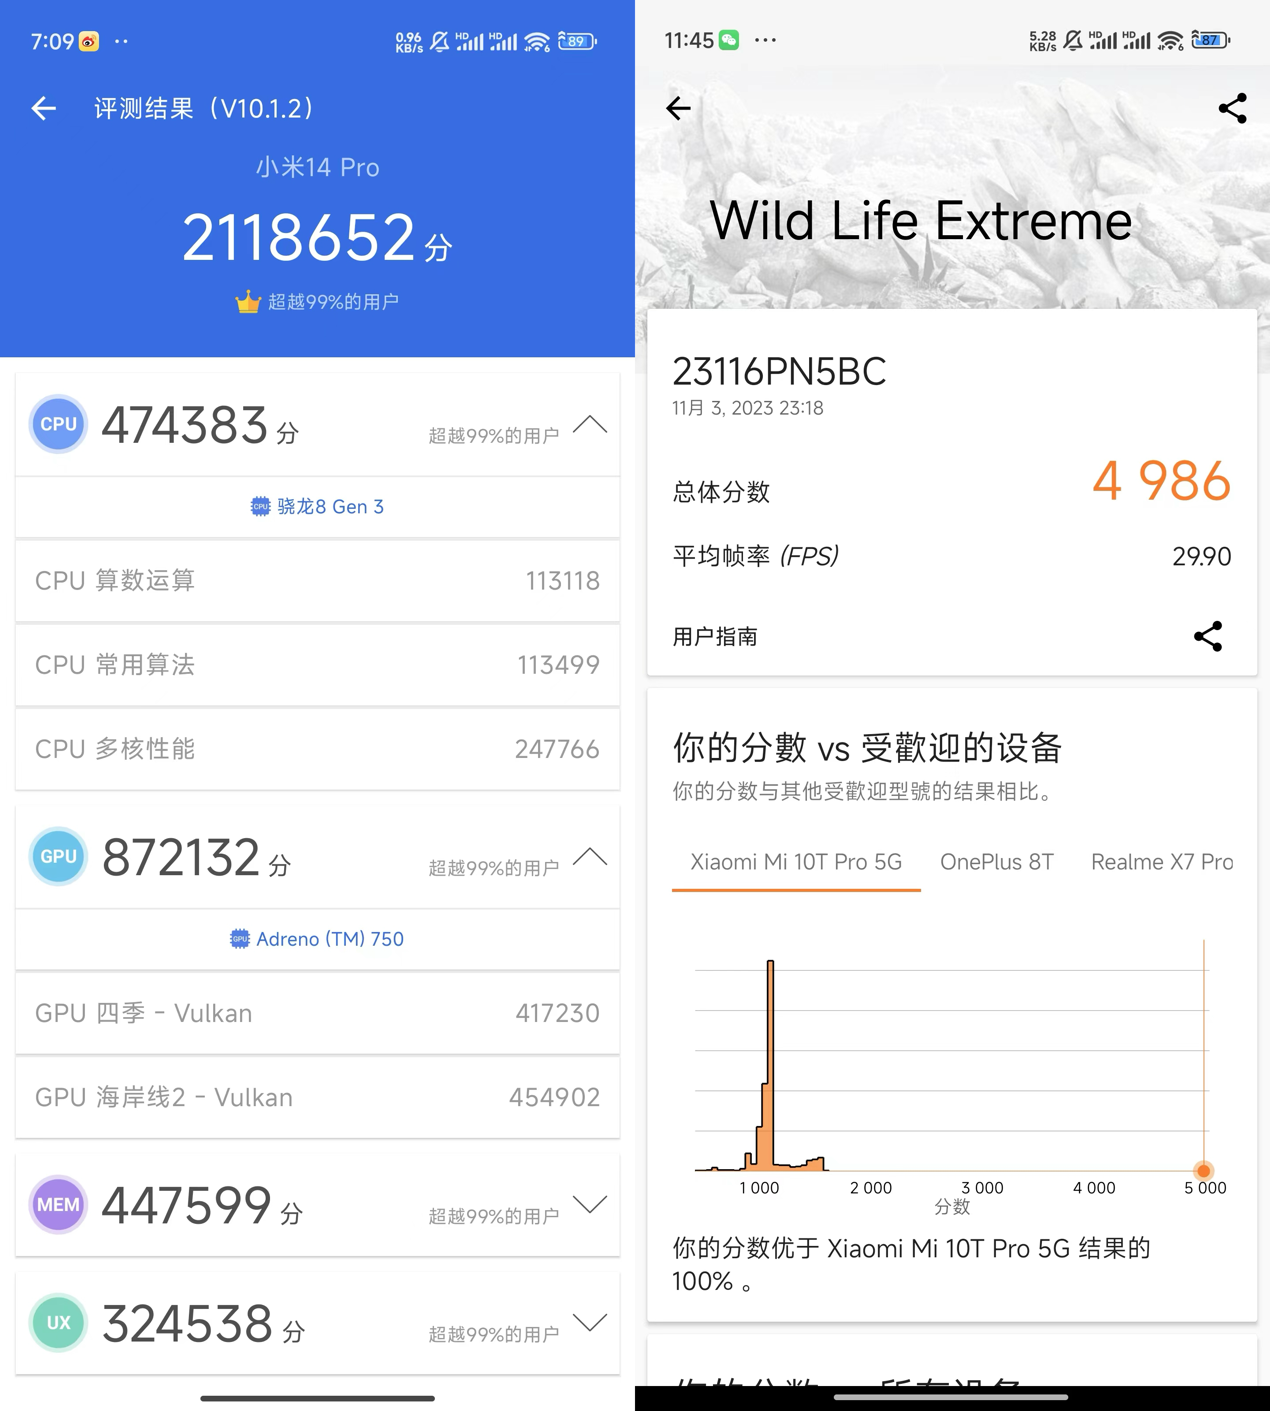Tap the green UX badge icon
The image size is (1270, 1411).
pos(58,1323)
